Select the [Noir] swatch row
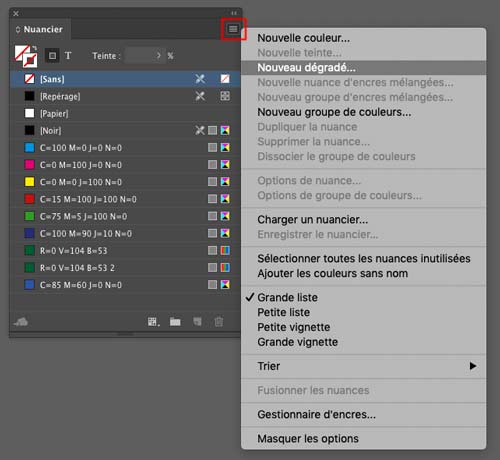Screen dimensions: 500x460 point(125,130)
